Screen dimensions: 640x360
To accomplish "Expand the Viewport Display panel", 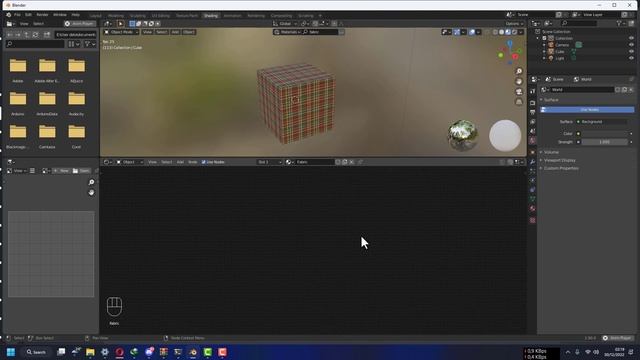I will (559, 160).
